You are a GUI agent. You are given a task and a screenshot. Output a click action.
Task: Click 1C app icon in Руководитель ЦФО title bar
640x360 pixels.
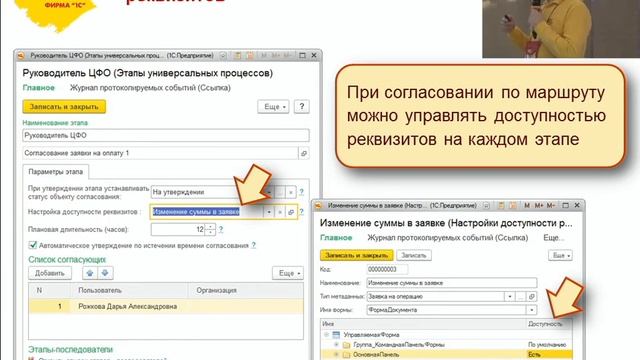coord(21,56)
